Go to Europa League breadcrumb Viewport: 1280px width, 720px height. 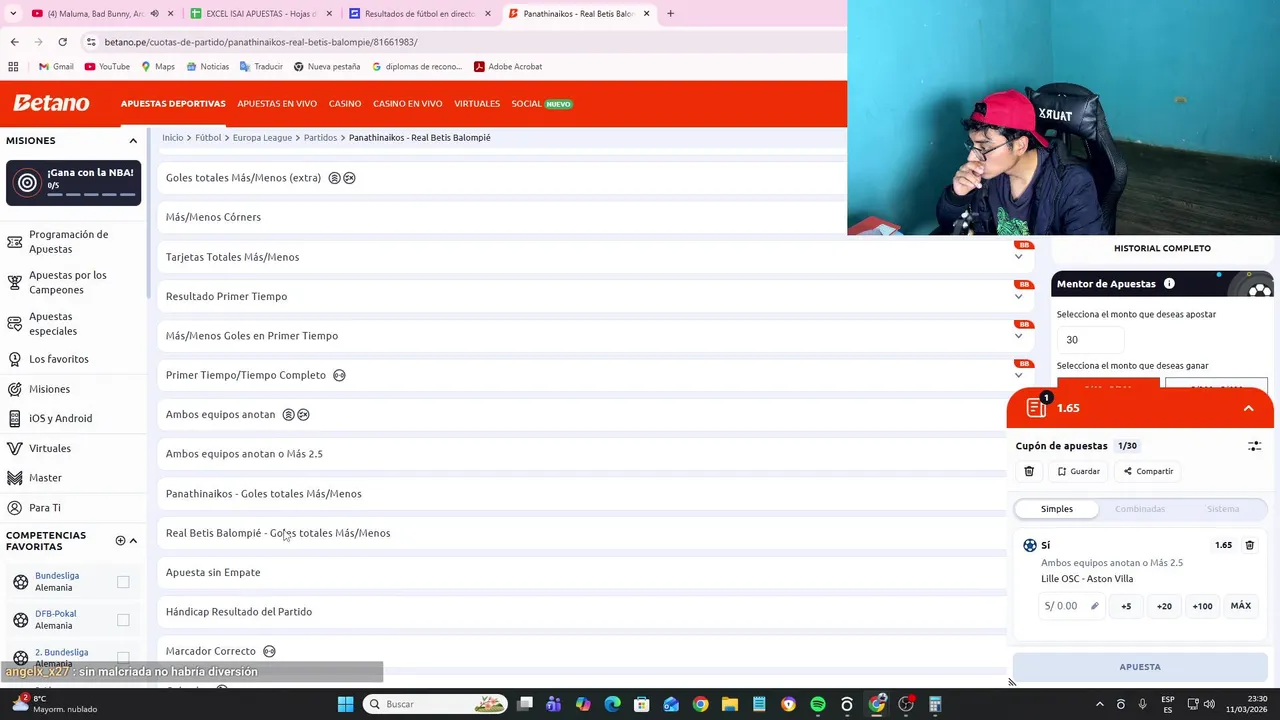[262, 137]
